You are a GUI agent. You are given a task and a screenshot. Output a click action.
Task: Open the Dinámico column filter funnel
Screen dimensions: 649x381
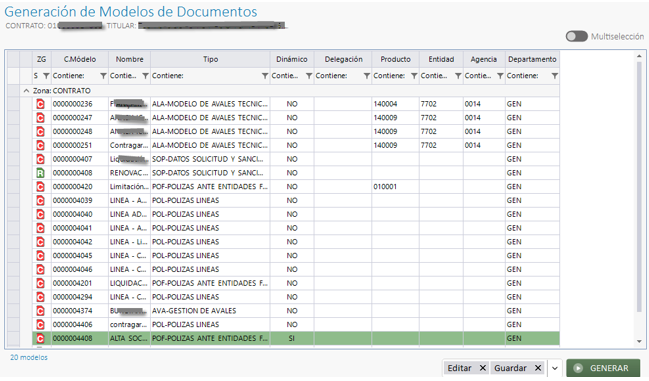coord(309,76)
